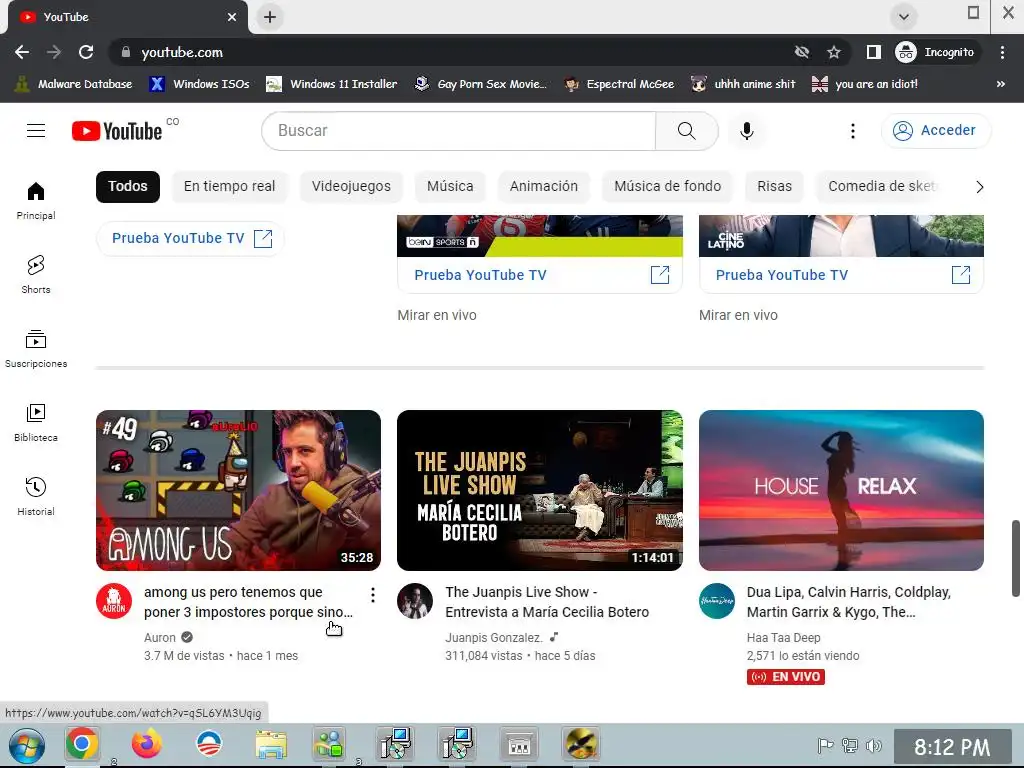Open Malware Database bookmark

click(x=73, y=84)
